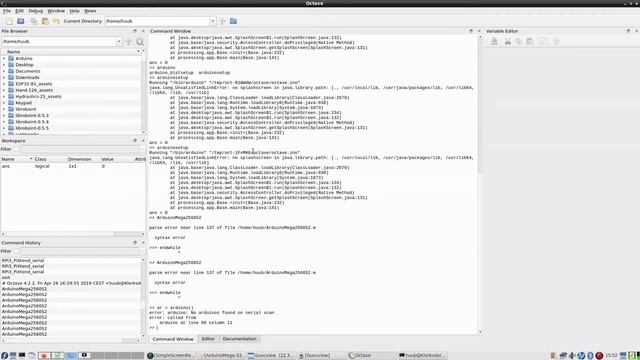Screen dimensions: 640x360
Task: Open the Current Directory dropdown
Action: [x=212, y=21]
